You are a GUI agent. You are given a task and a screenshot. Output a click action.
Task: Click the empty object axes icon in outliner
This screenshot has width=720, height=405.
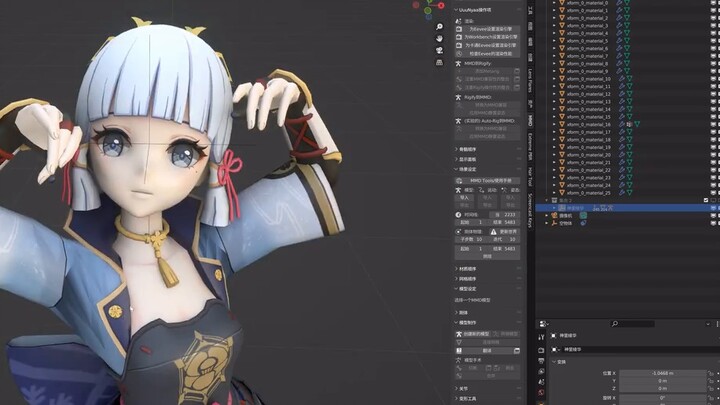pyautogui.click(x=554, y=223)
